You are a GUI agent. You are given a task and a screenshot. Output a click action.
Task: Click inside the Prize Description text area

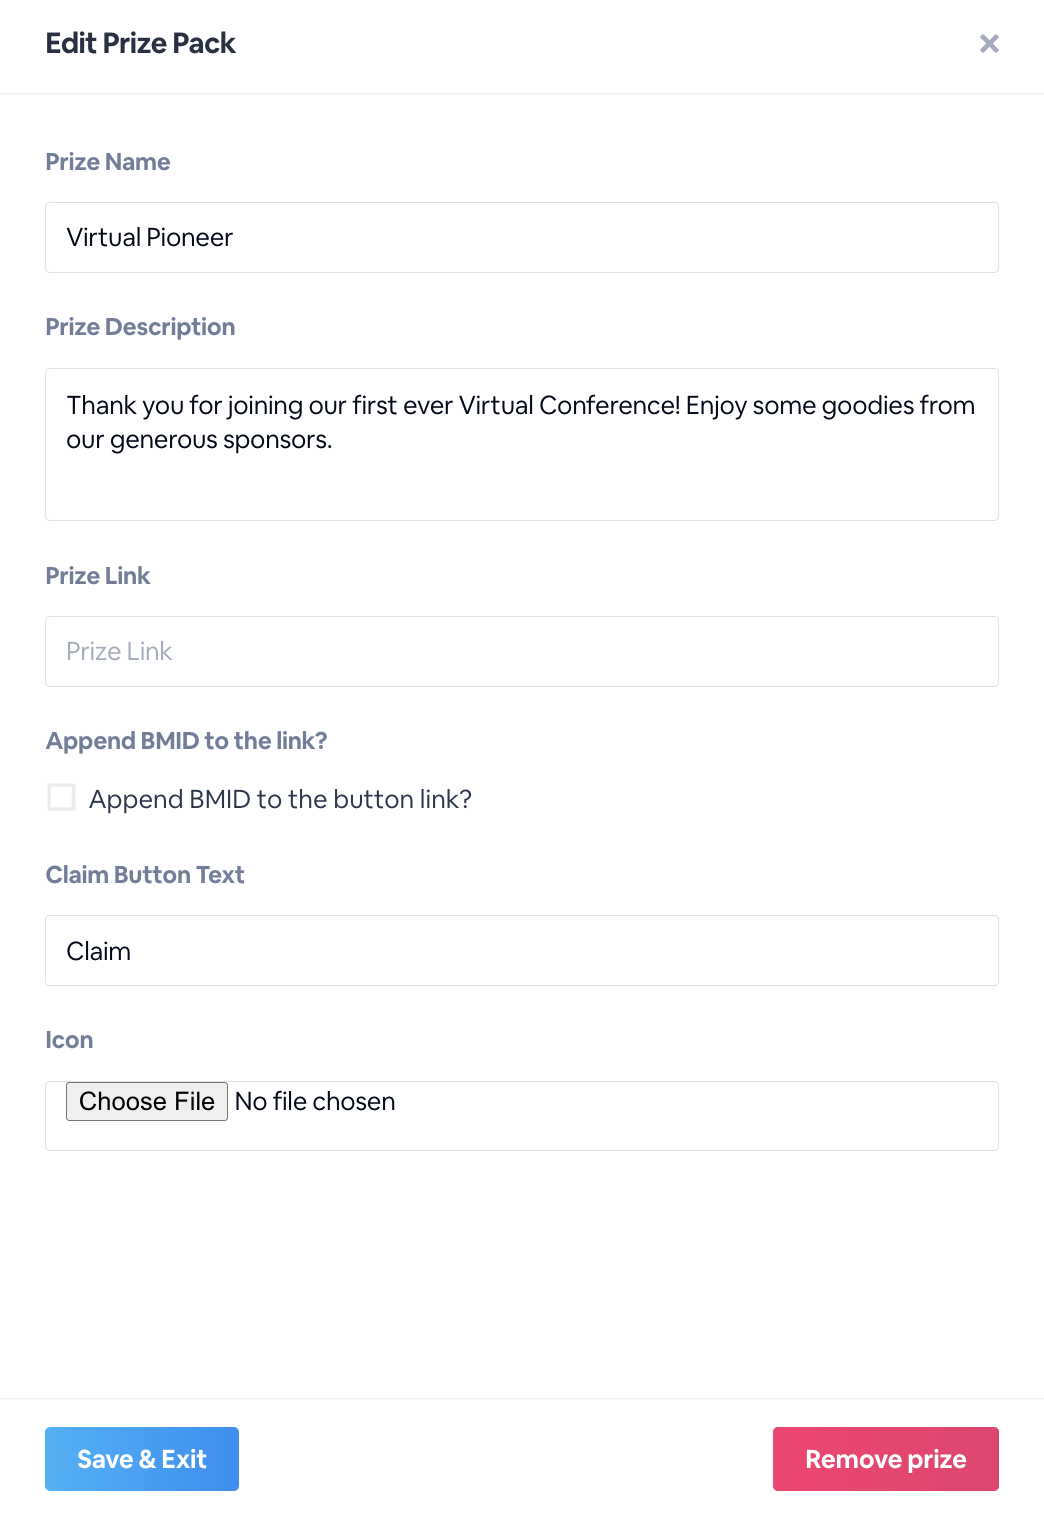tap(522, 444)
